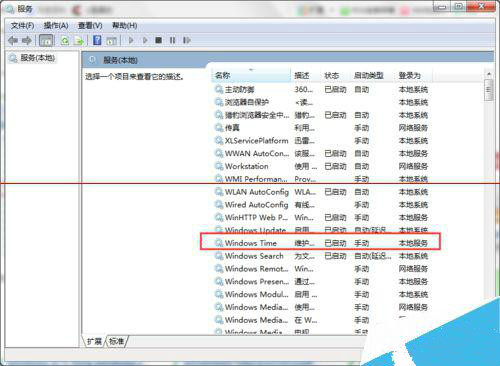Click the Pause Service toolbar icon

point(172,40)
